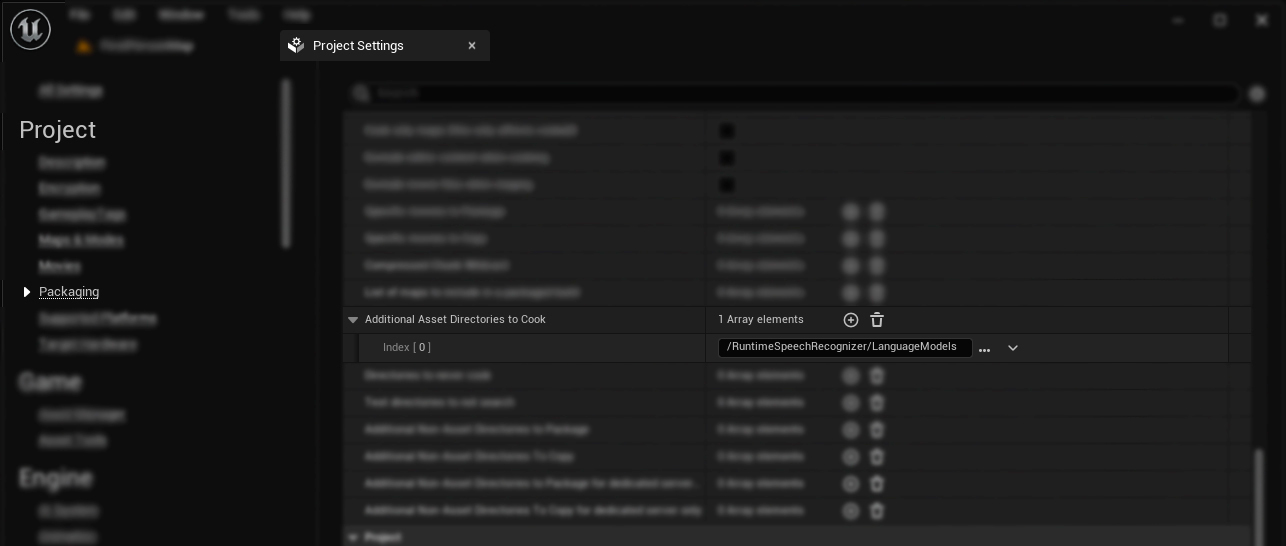The width and height of the screenshot is (1286, 546).
Task: Click the left sidebar scrollbar
Action: (x=286, y=162)
